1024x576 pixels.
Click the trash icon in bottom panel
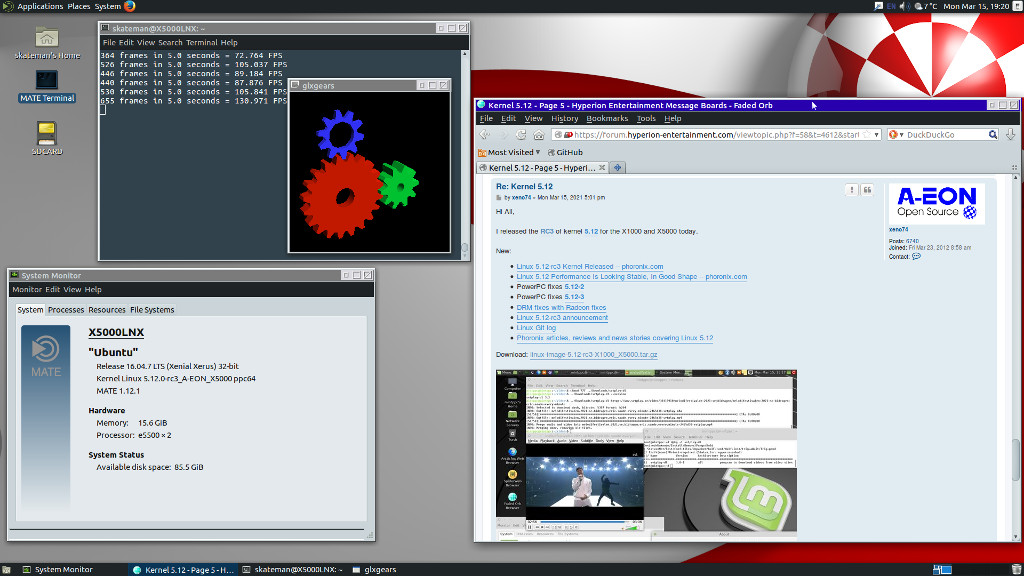[x=1016, y=569]
